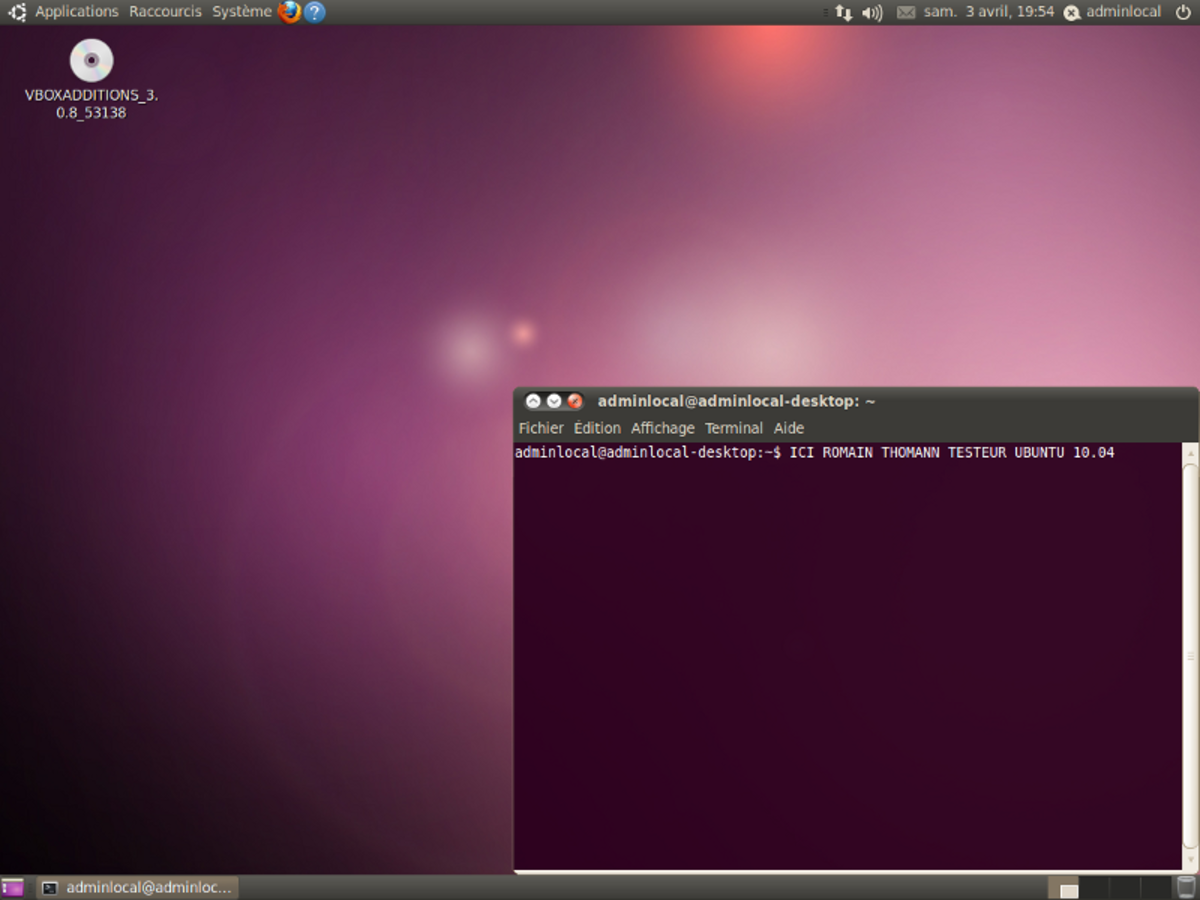Screen dimensions: 1200x900
Task: Open the VBOXADDITIONS disc icon on desktop
Action: coord(91,60)
